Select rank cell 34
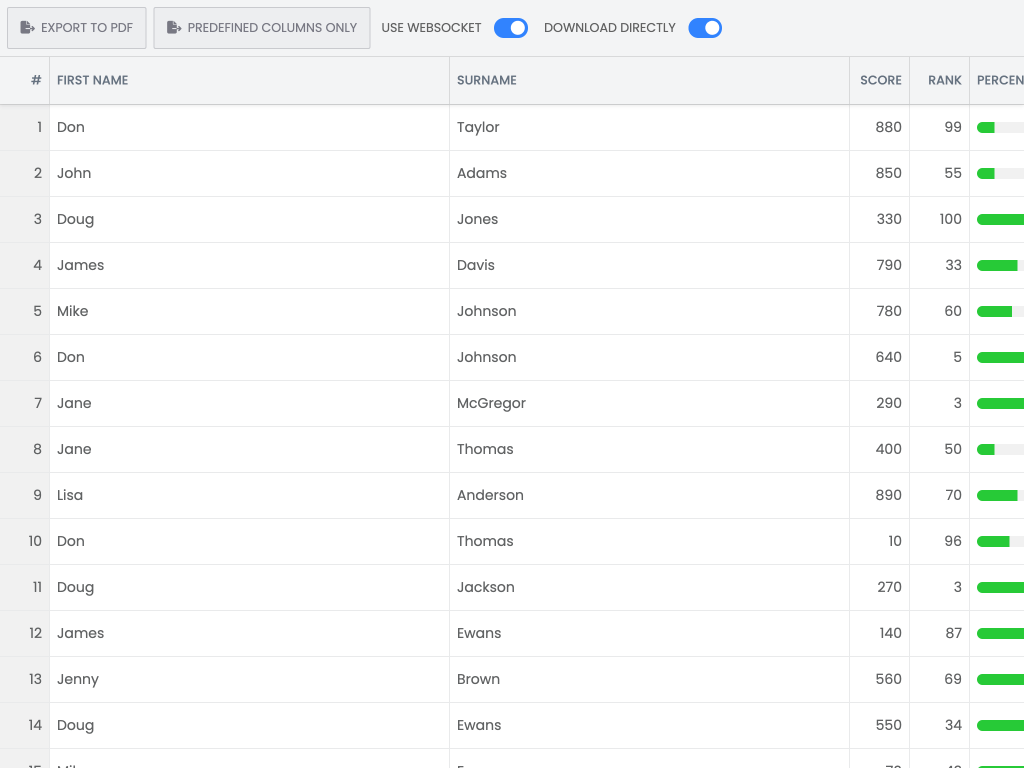This screenshot has height=768, width=1024. click(939, 726)
